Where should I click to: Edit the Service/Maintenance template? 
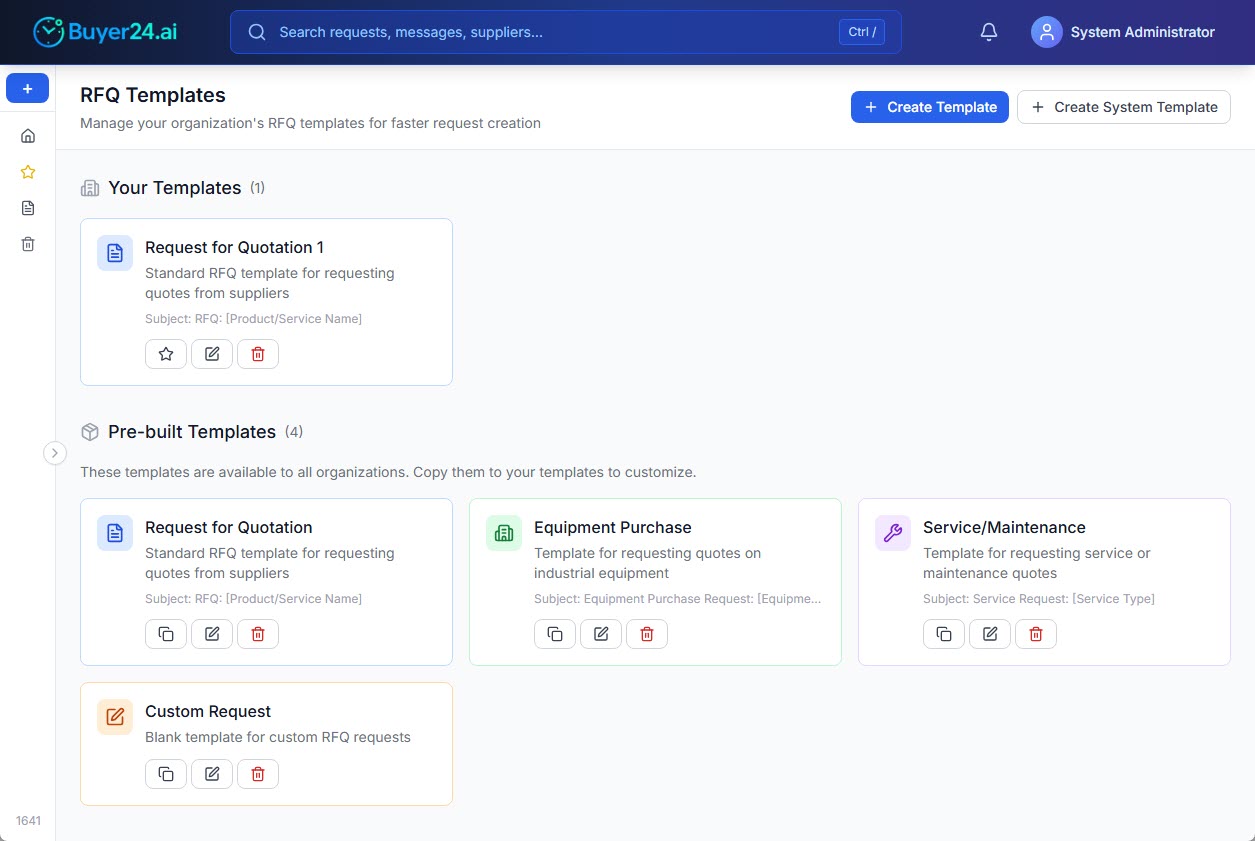coord(989,633)
